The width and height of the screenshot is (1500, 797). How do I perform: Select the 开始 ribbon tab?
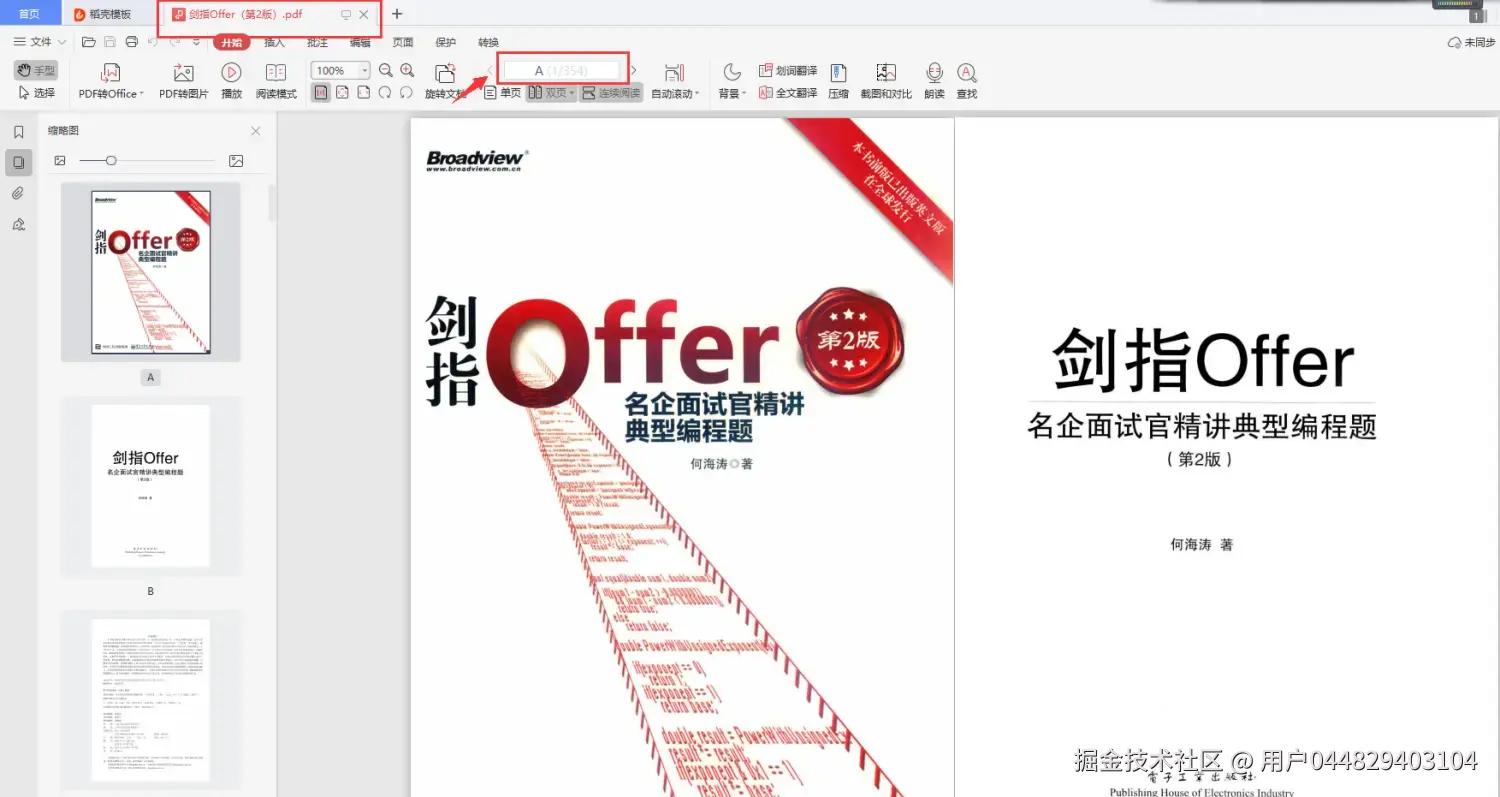click(231, 42)
